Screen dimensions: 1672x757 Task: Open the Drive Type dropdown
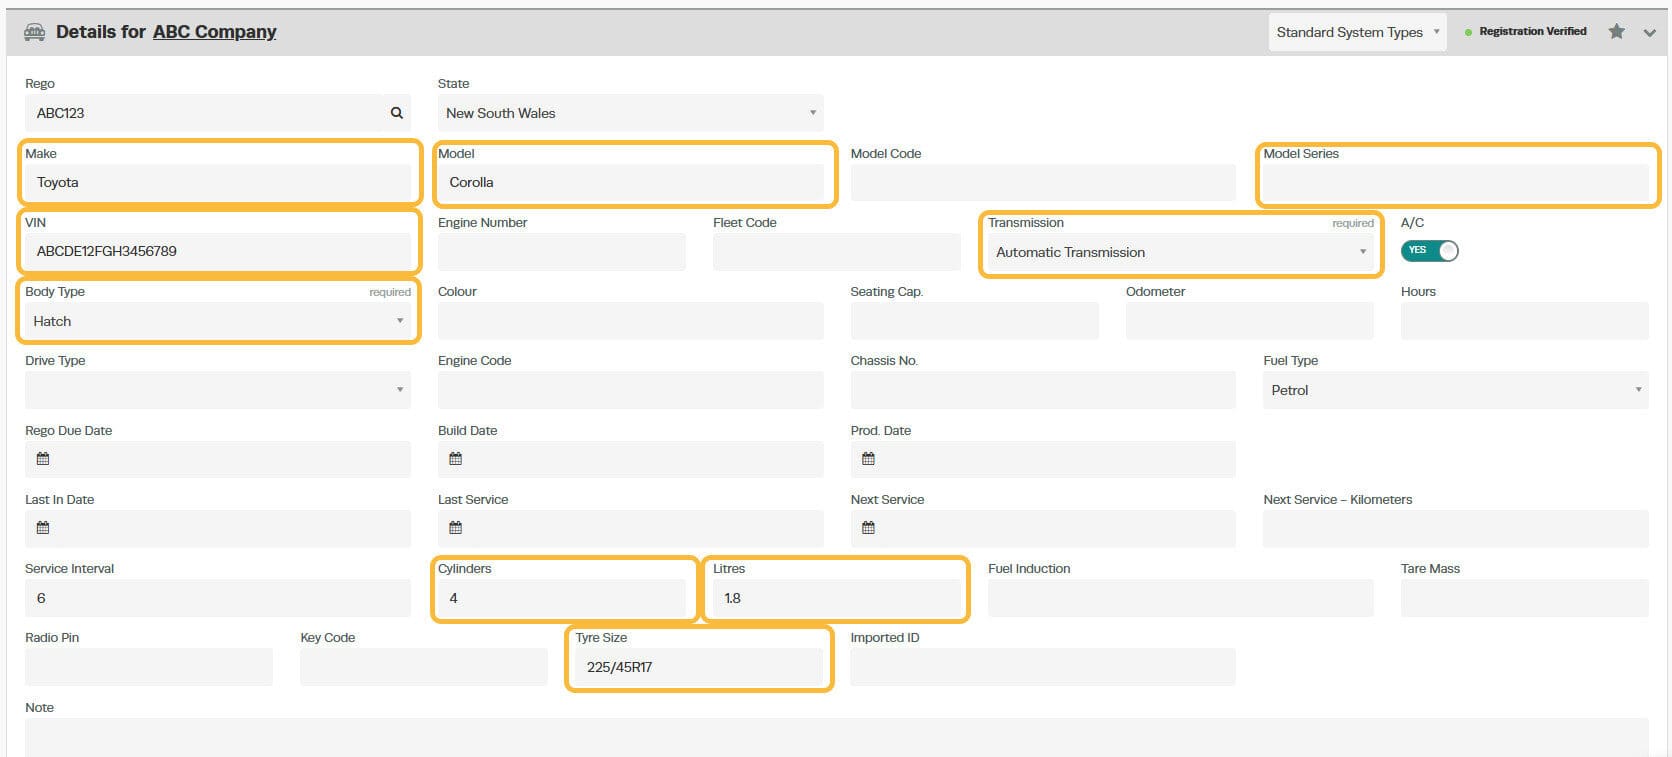point(218,390)
